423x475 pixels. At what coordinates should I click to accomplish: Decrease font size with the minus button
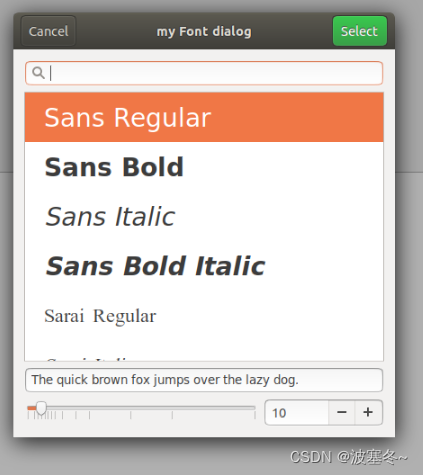(342, 413)
